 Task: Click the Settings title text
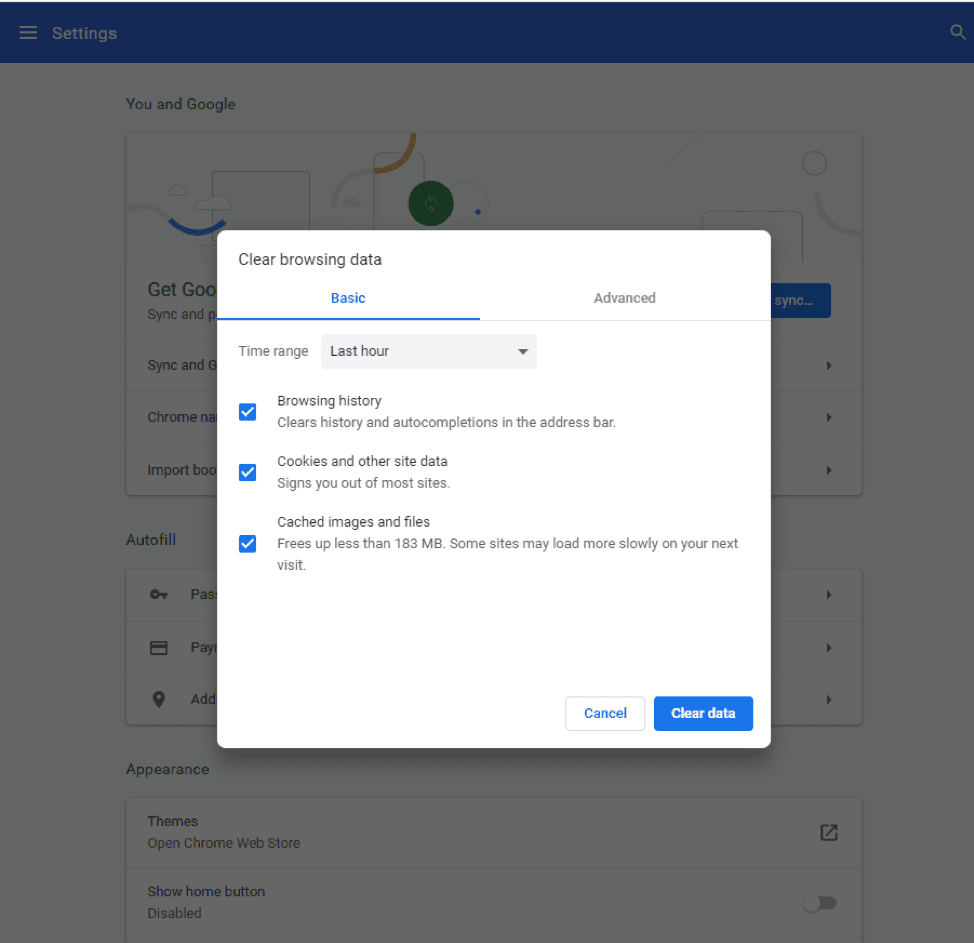pos(84,33)
